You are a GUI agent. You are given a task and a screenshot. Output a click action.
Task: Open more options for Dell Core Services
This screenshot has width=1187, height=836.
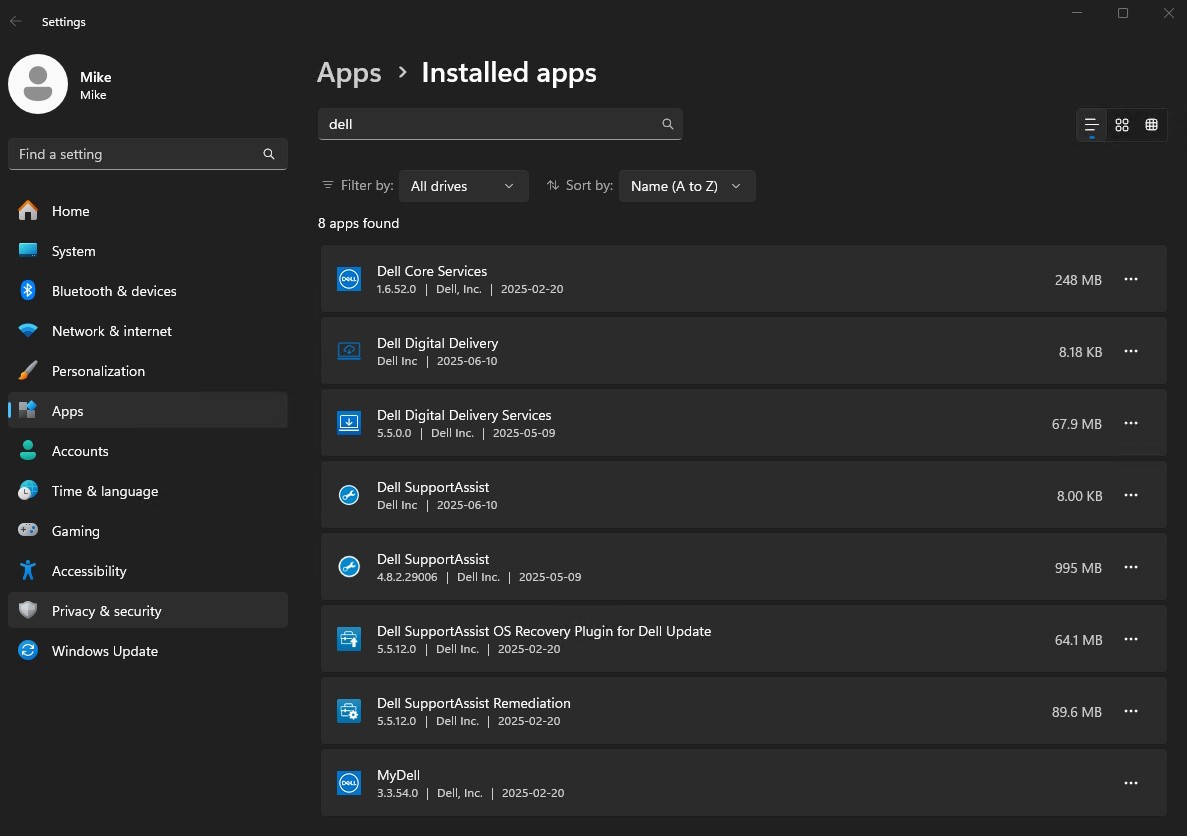point(1131,280)
